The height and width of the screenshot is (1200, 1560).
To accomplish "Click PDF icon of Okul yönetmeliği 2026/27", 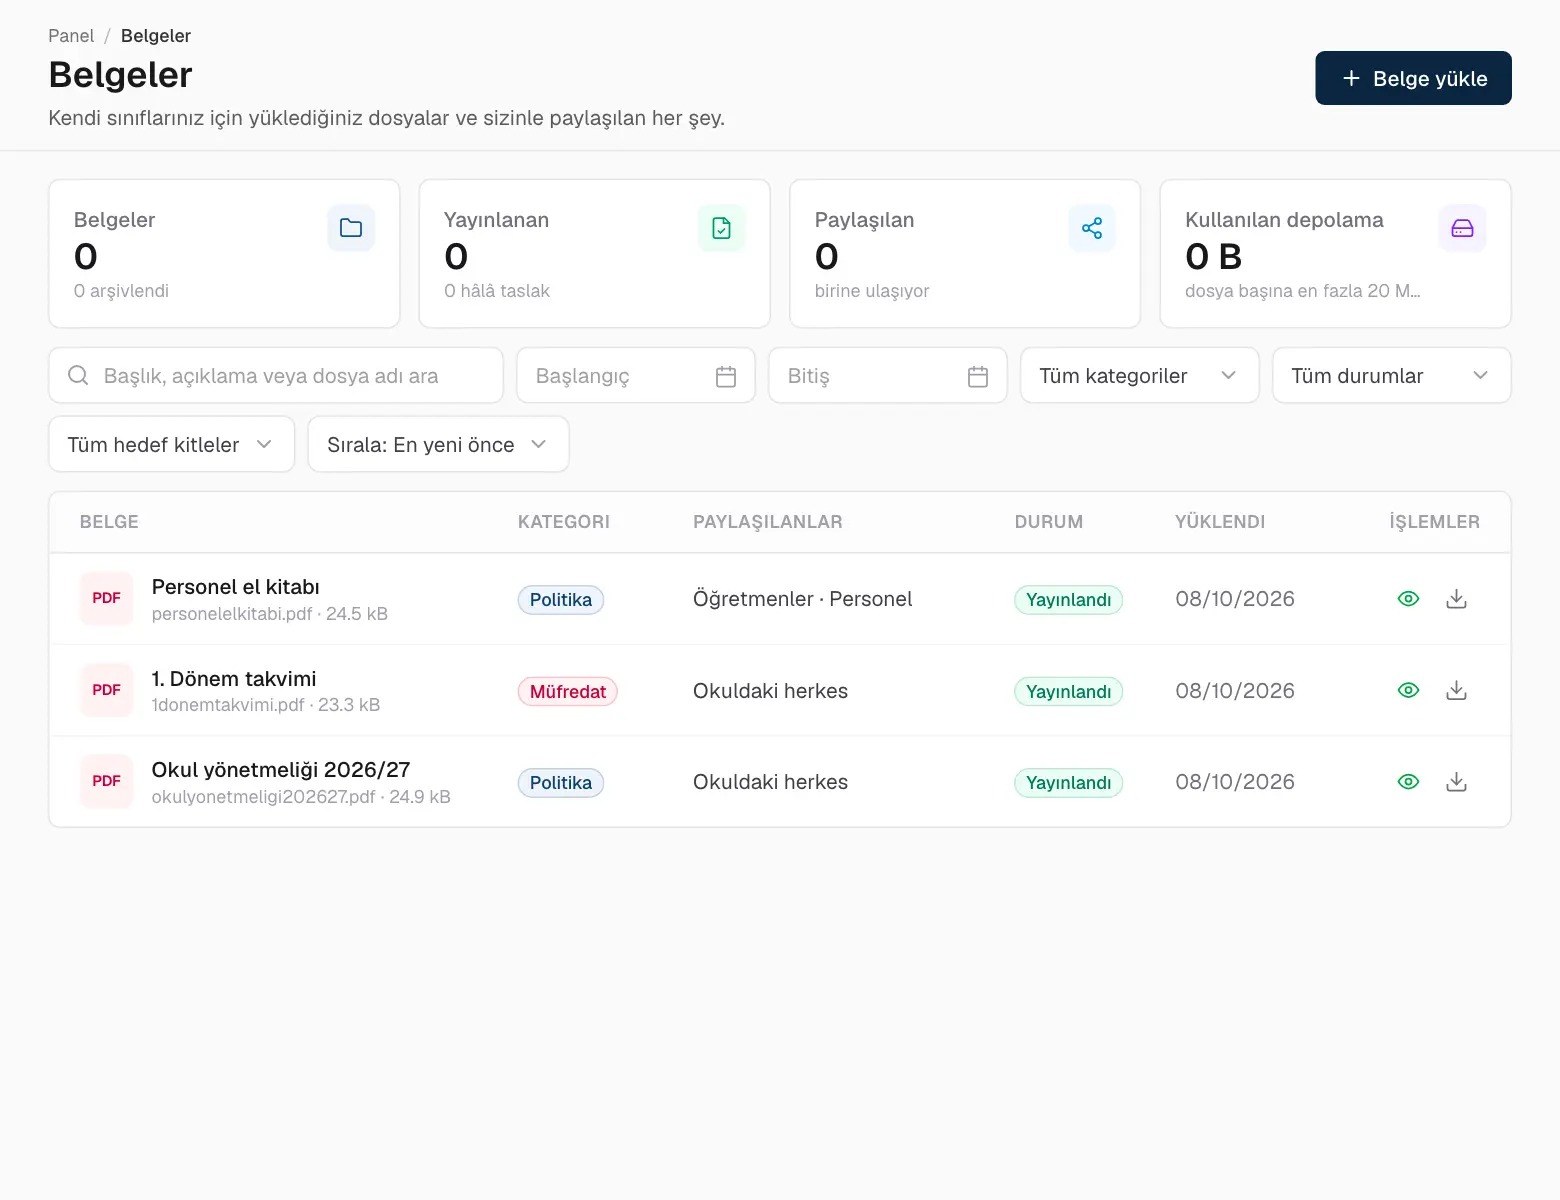I will pyautogui.click(x=106, y=781).
